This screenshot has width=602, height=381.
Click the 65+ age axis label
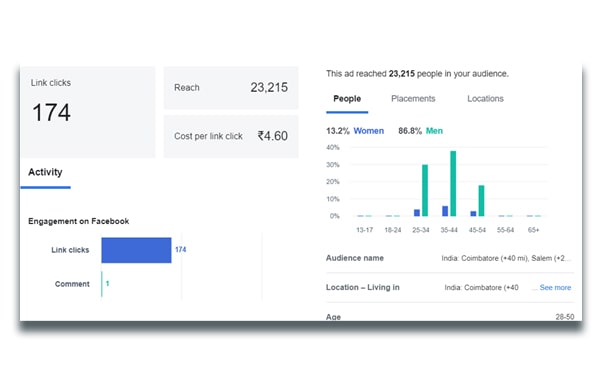[x=534, y=230]
